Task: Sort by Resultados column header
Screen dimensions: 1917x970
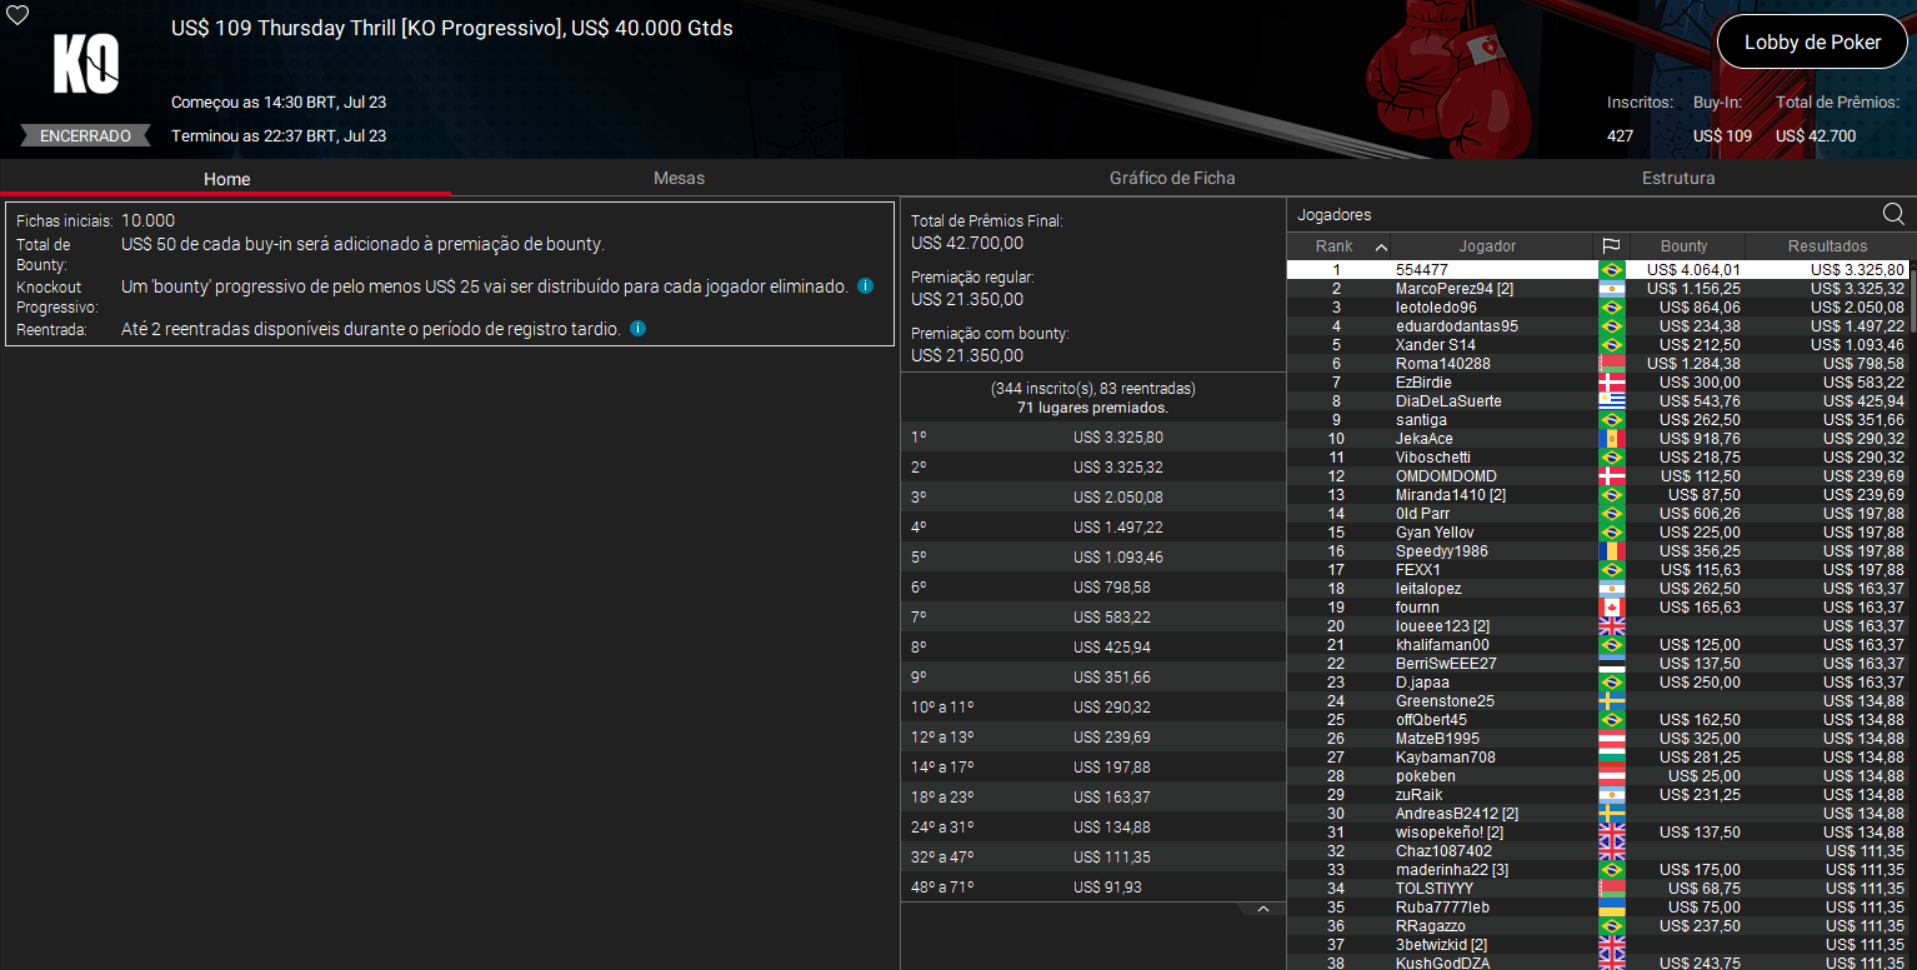Action: point(1827,246)
